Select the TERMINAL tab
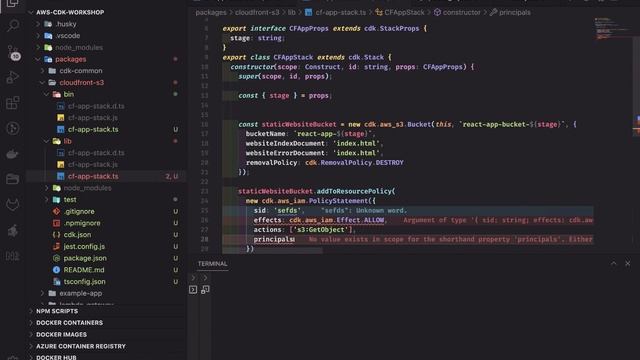The width and height of the screenshot is (640, 360). pos(213,264)
